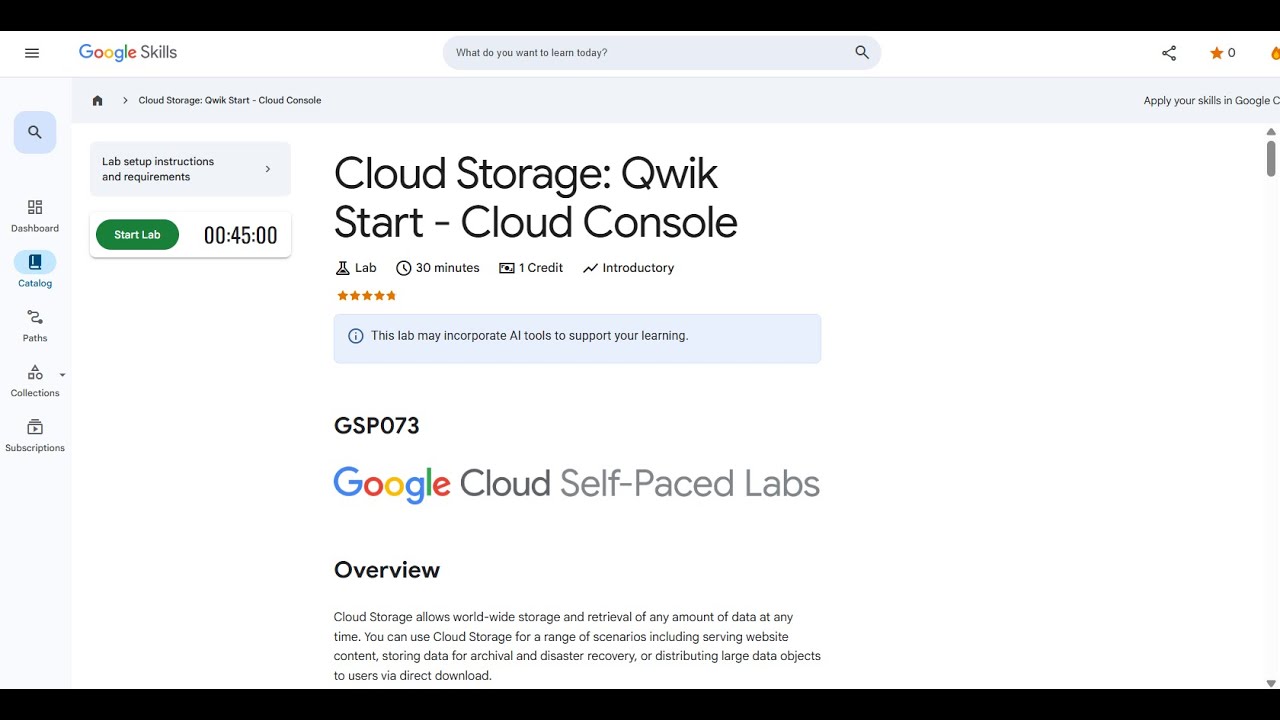Click the share icon
1280x720 pixels.
[x=1169, y=53]
